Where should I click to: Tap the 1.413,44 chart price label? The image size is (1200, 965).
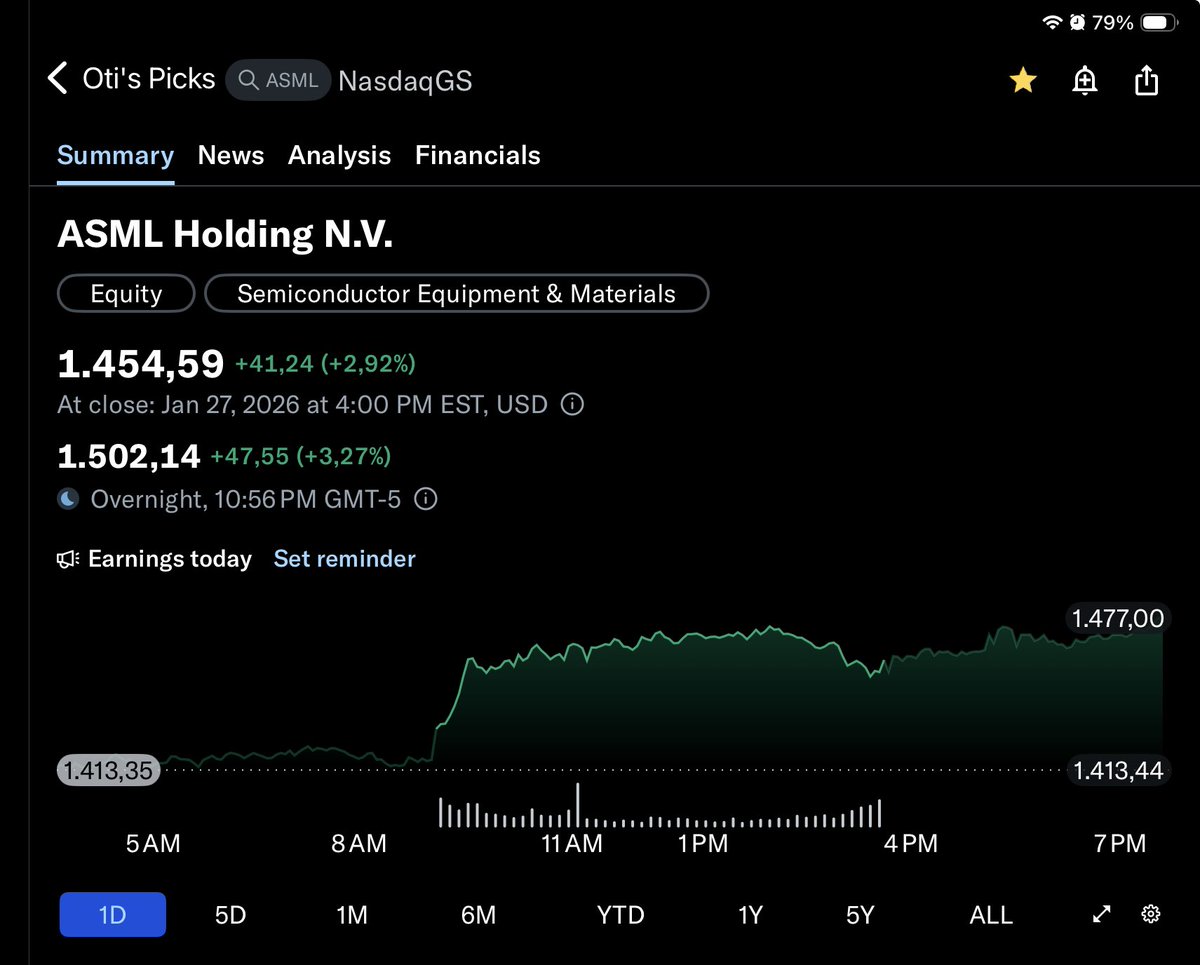point(1118,770)
